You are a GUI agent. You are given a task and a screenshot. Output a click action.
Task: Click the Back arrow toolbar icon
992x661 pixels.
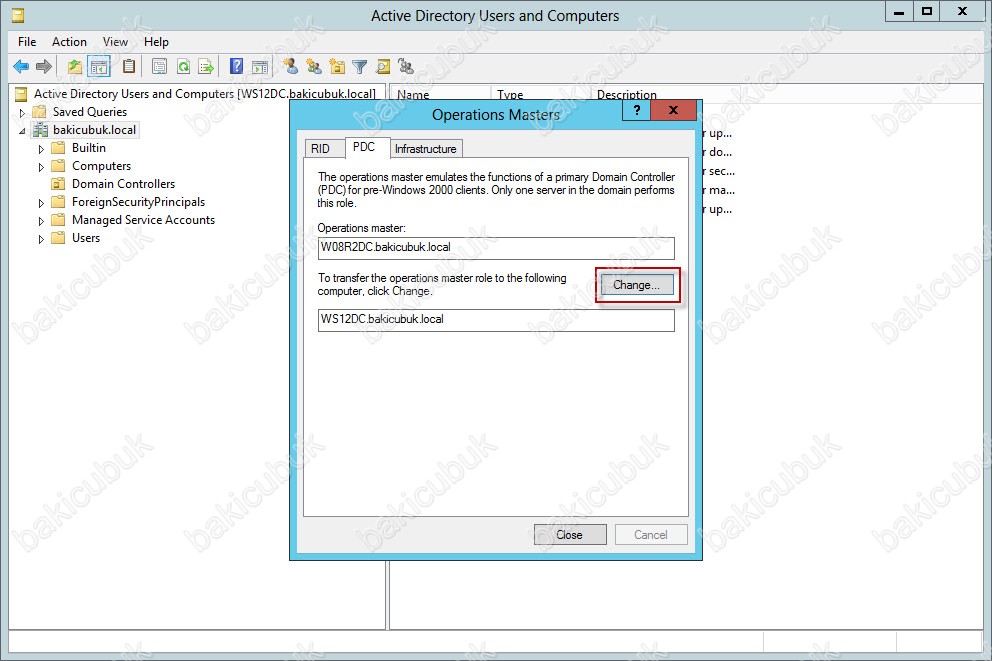[21, 66]
